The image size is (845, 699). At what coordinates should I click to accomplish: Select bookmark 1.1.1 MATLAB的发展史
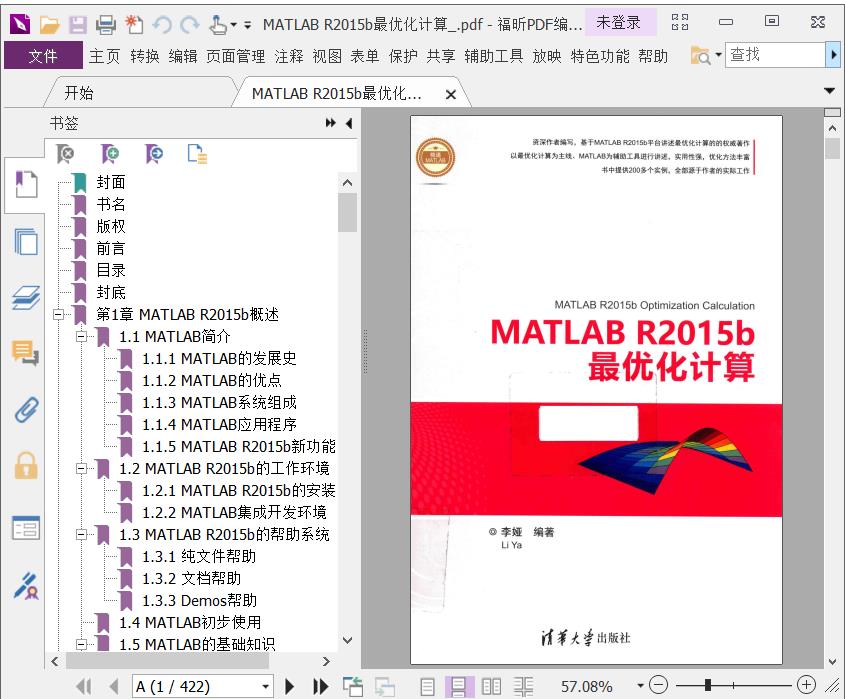219,359
